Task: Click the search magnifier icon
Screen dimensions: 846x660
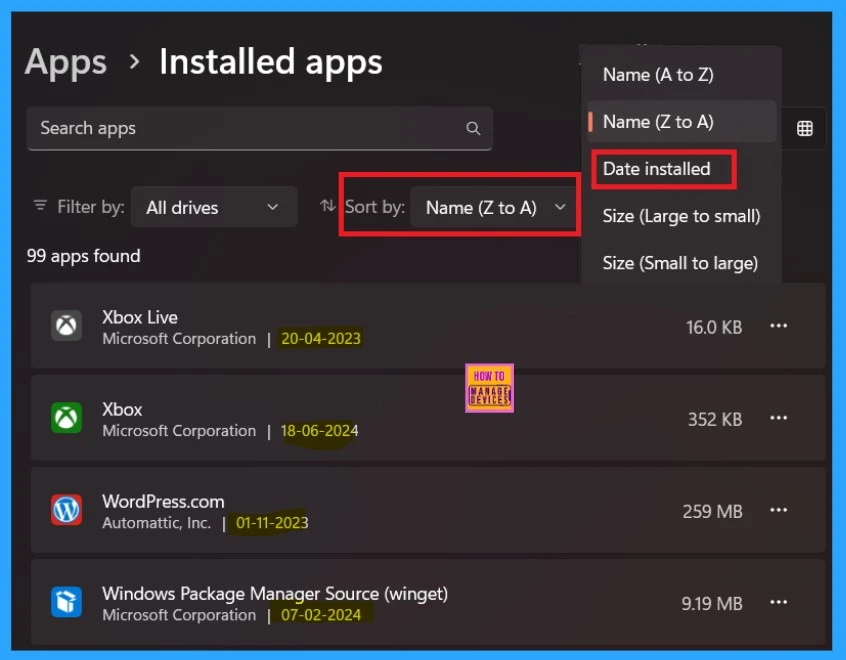Action: click(x=473, y=128)
